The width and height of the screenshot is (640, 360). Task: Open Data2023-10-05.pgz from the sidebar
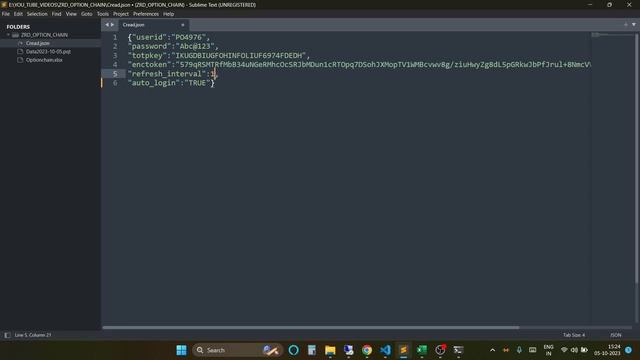pyautogui.click(x=48, y=52)
